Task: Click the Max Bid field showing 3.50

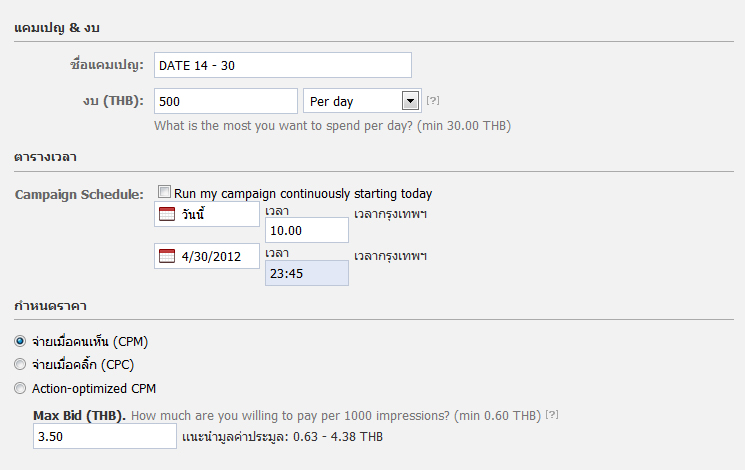Action: click(x=105, y=436)
